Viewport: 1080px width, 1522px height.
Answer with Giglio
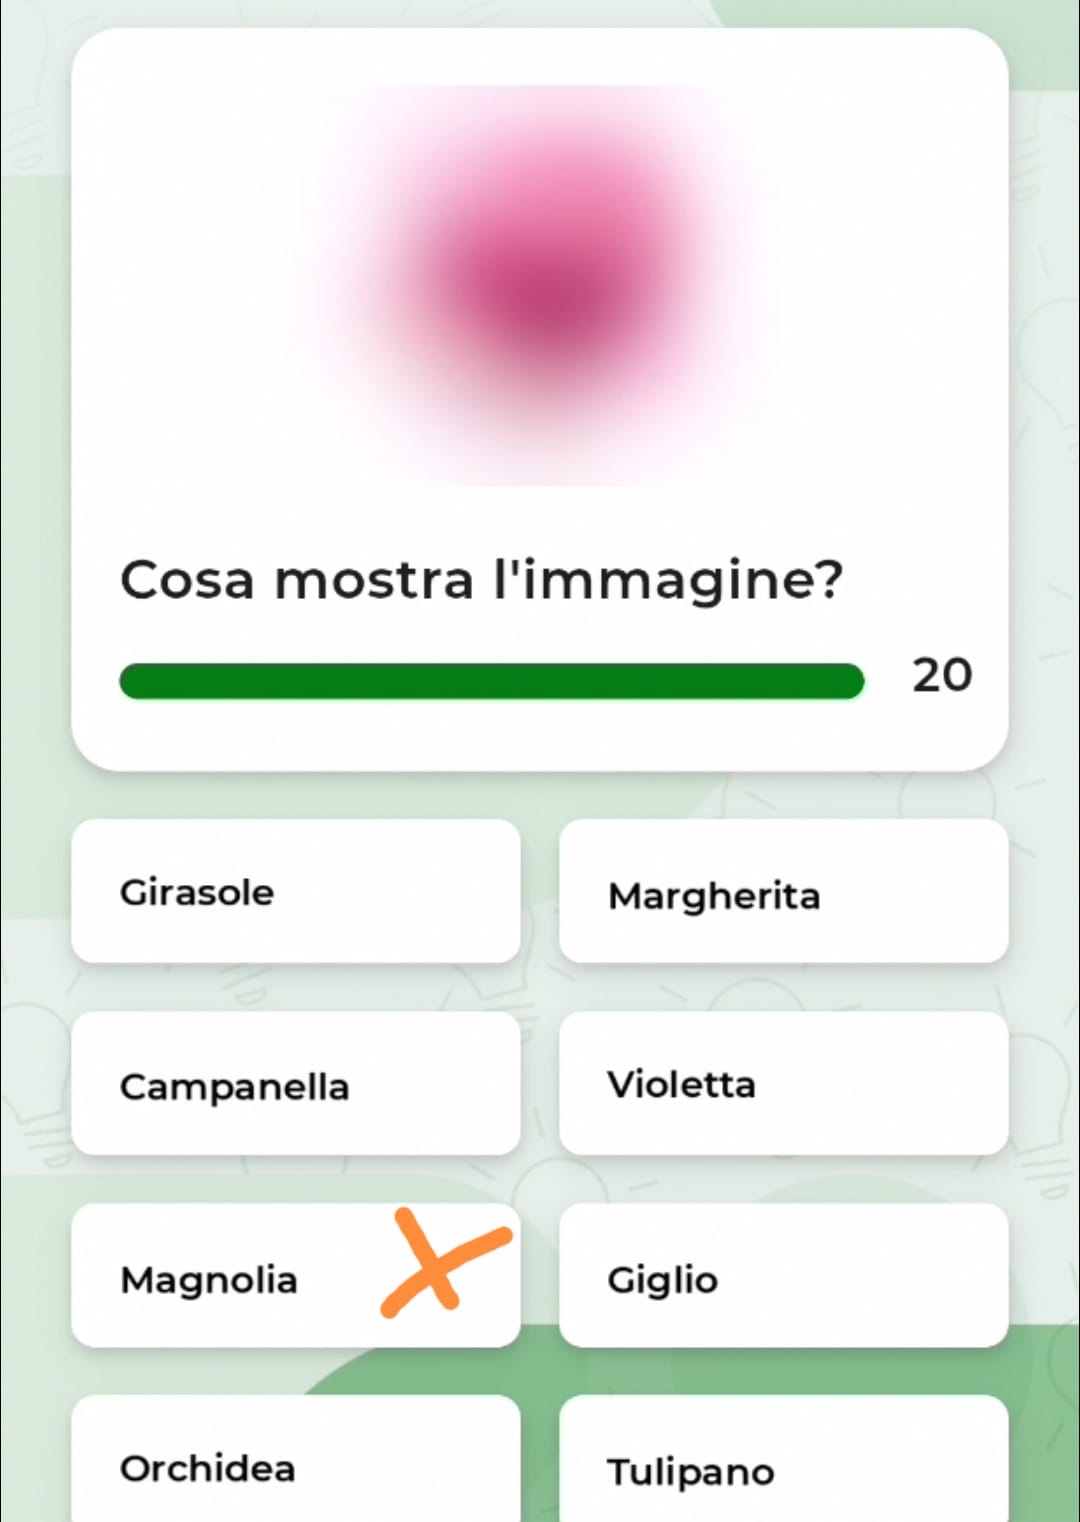click(x=783, y=1275)
